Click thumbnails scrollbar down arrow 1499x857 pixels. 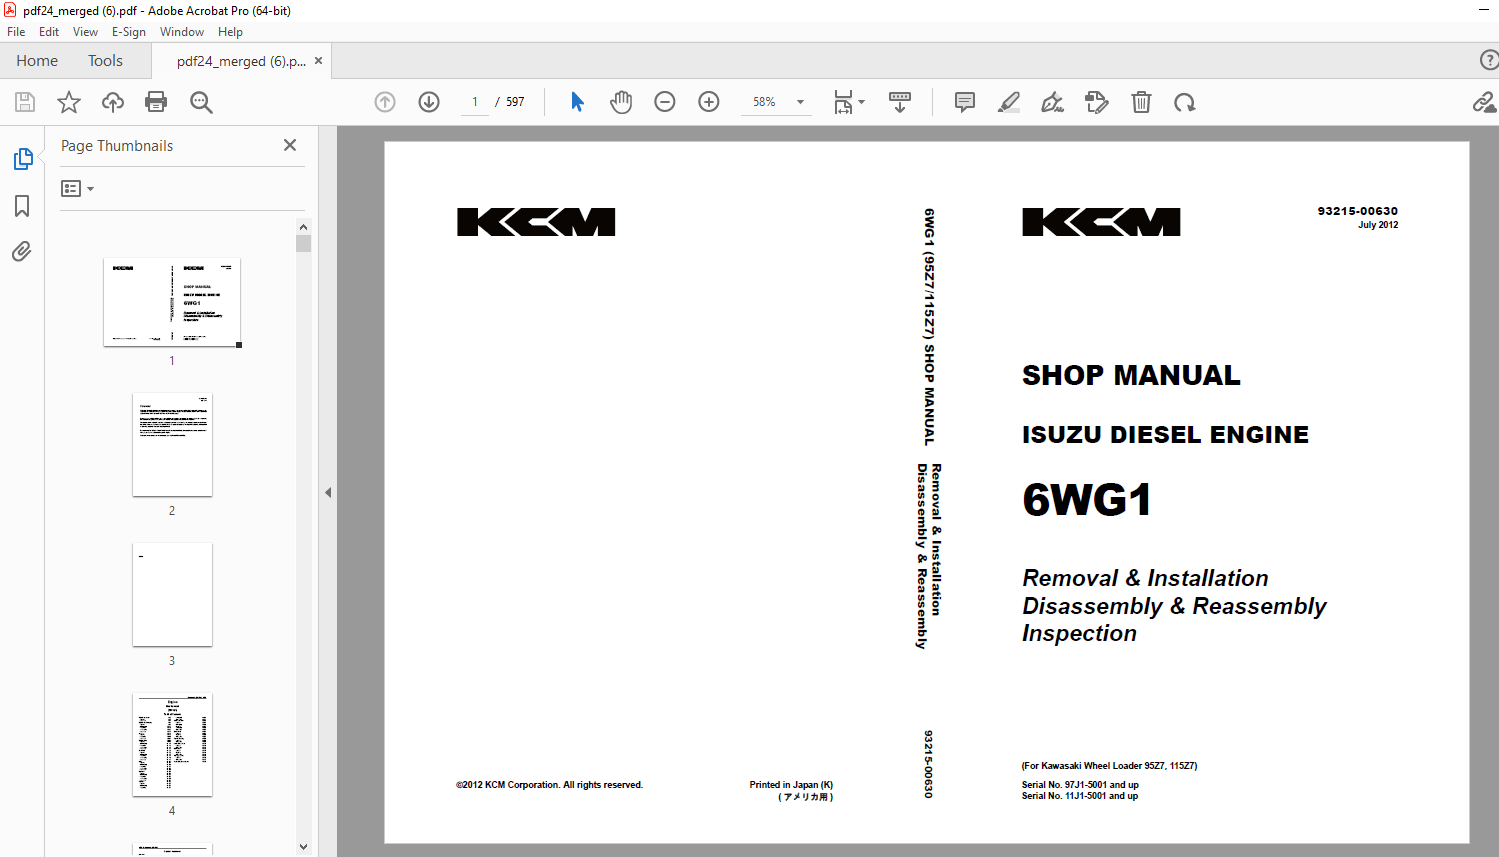(304, 847)
